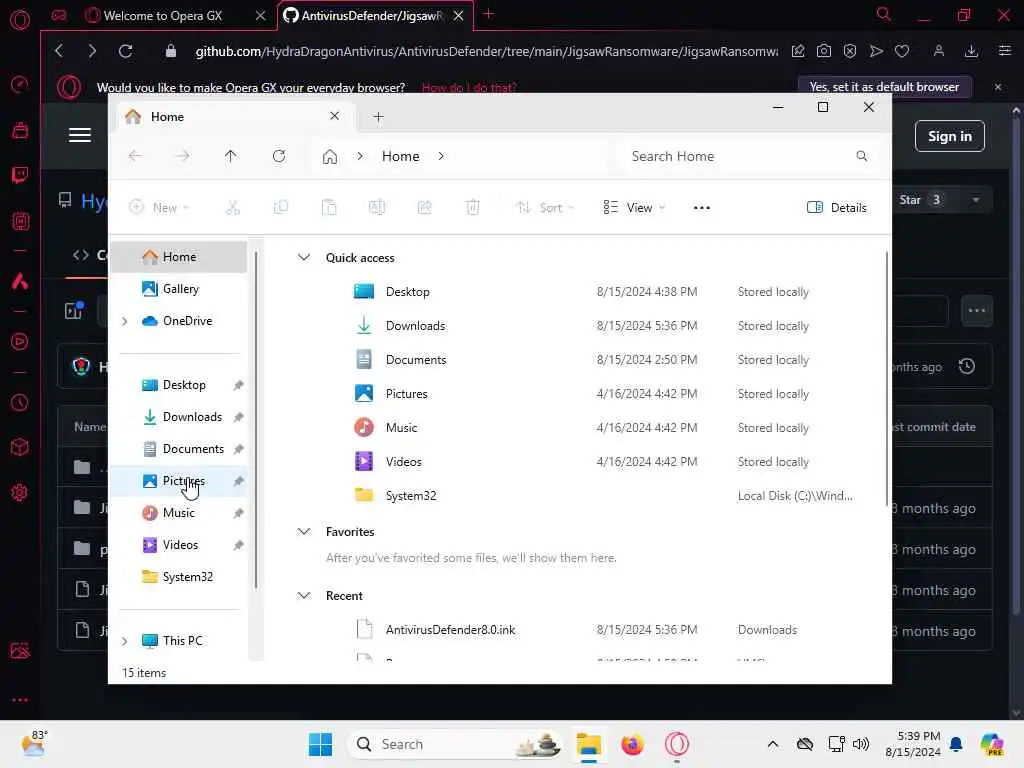Image resolution: width=1024 pixels, height=768 pixels.
Task: Click the Share icon in Explorer toolbar
Action: coord(424,208)
